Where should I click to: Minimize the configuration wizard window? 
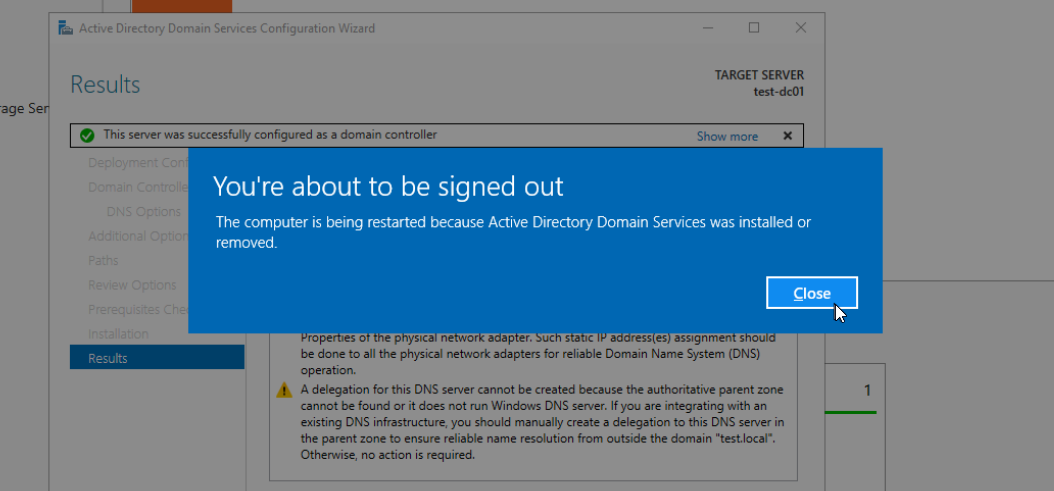pos(708,28)
